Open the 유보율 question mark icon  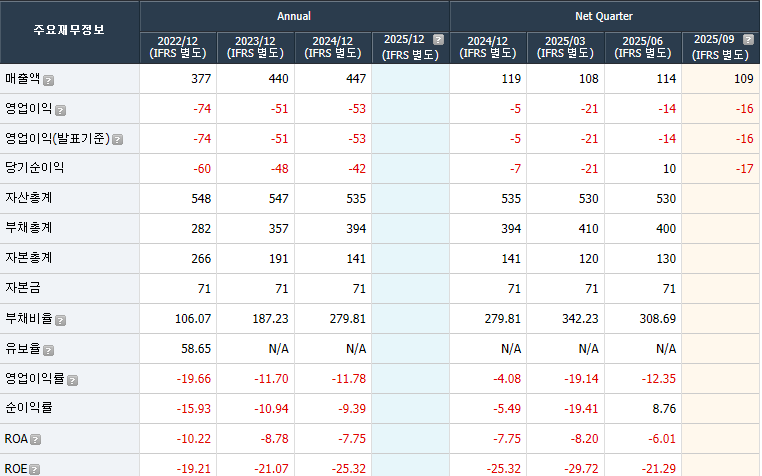coord(49,350)
